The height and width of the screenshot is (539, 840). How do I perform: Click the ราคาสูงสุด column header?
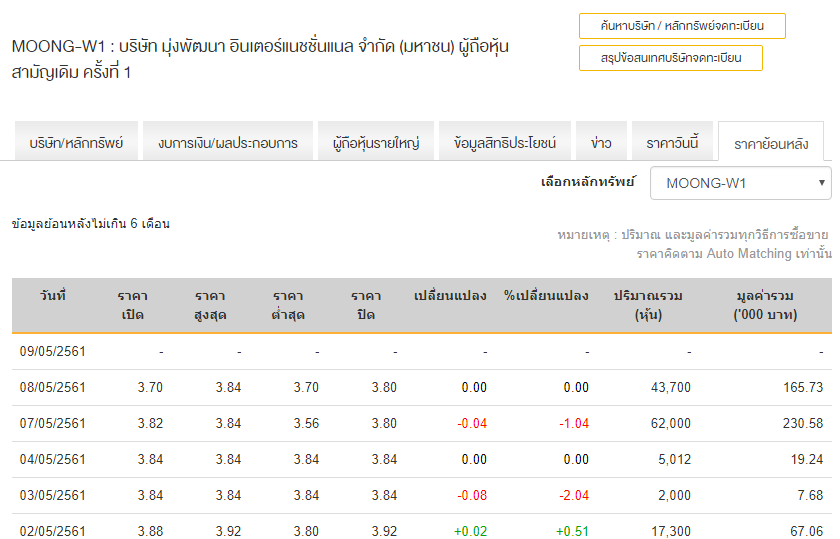point(210,305)
